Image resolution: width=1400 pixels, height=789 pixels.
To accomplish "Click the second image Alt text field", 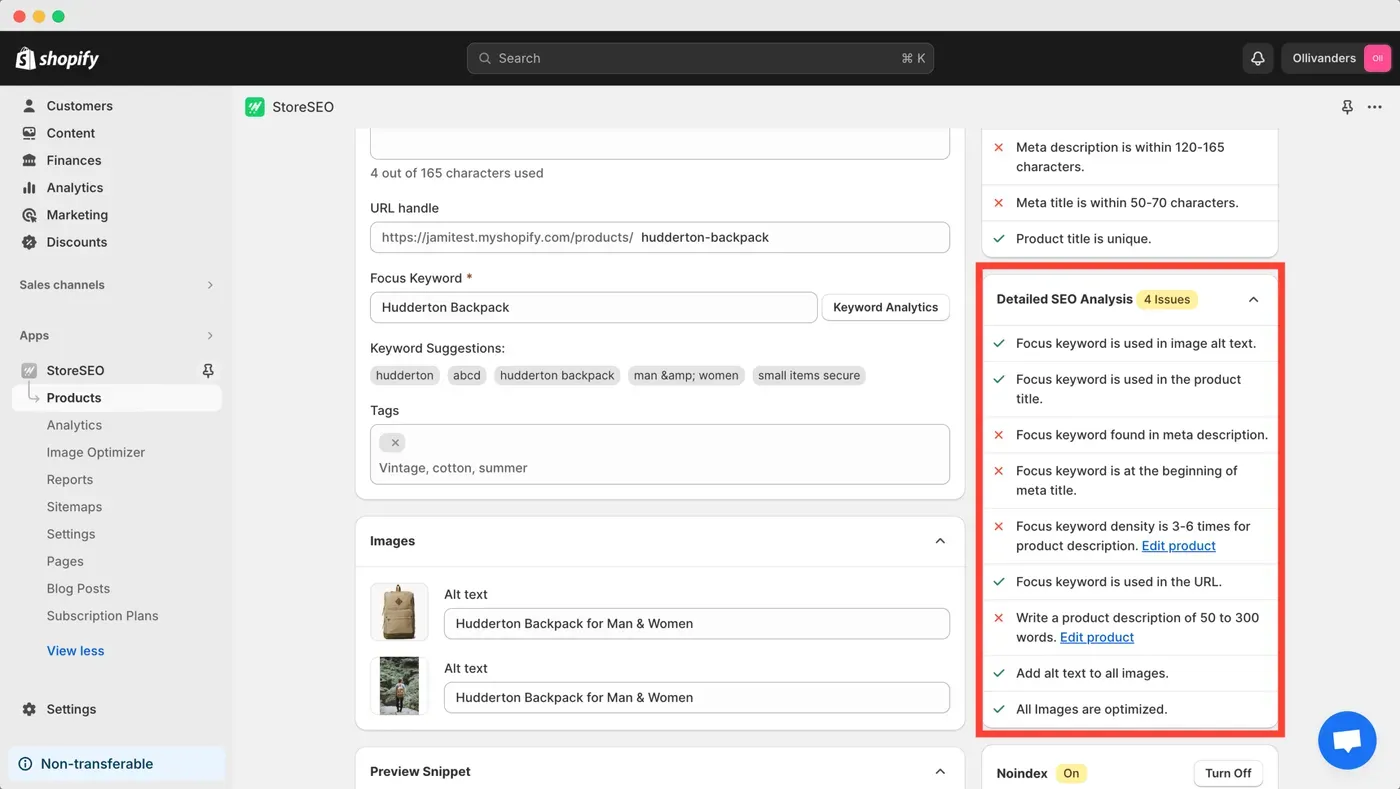I will point(697,697).
